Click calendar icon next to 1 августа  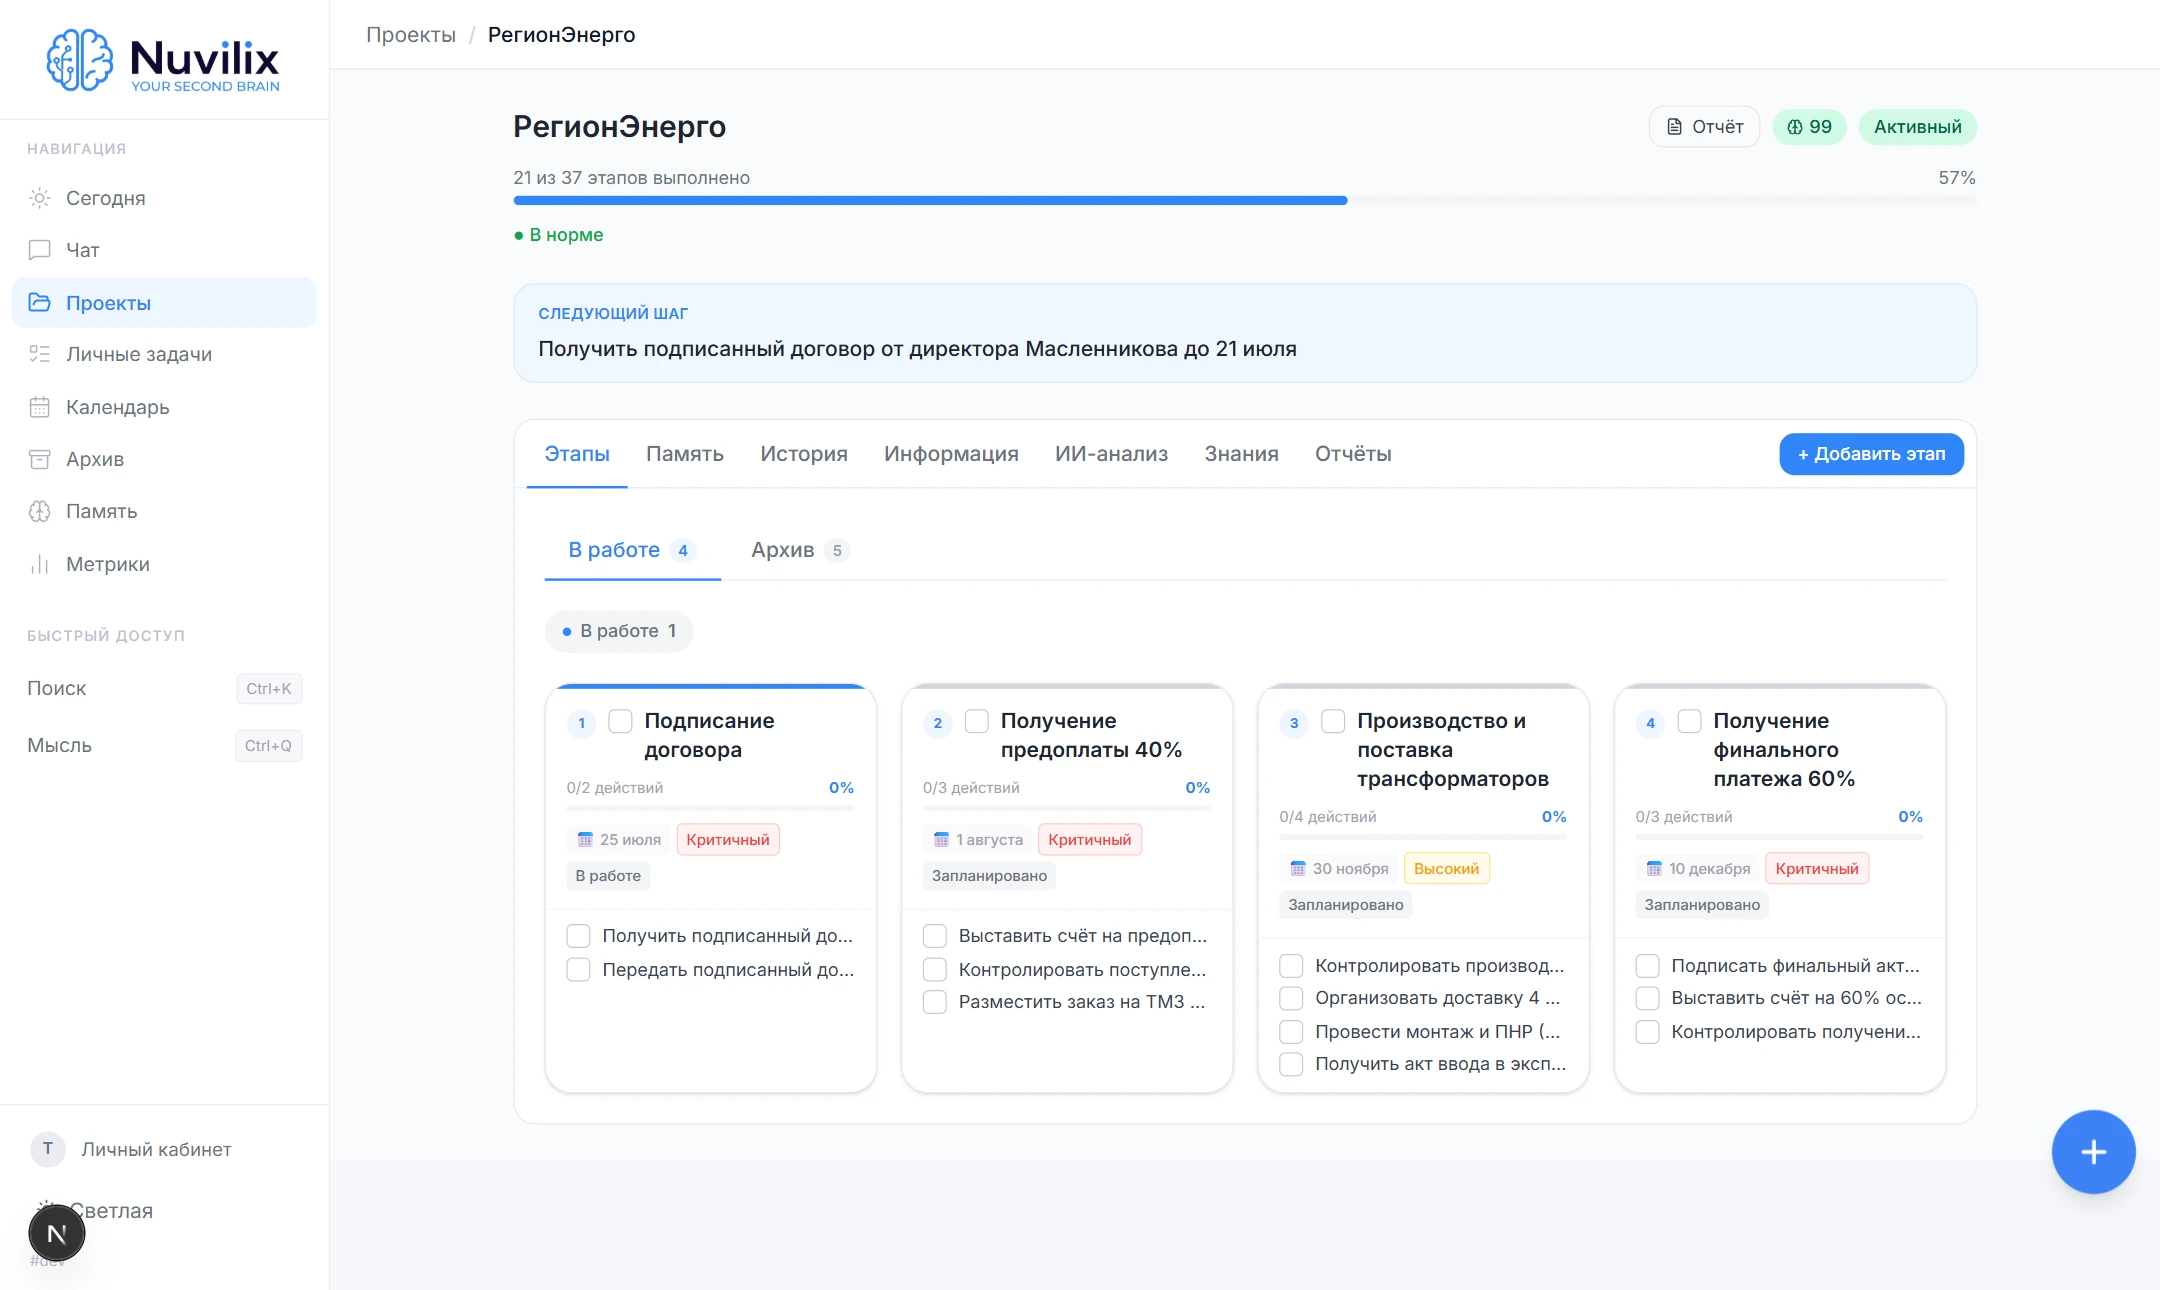(941, 840)
